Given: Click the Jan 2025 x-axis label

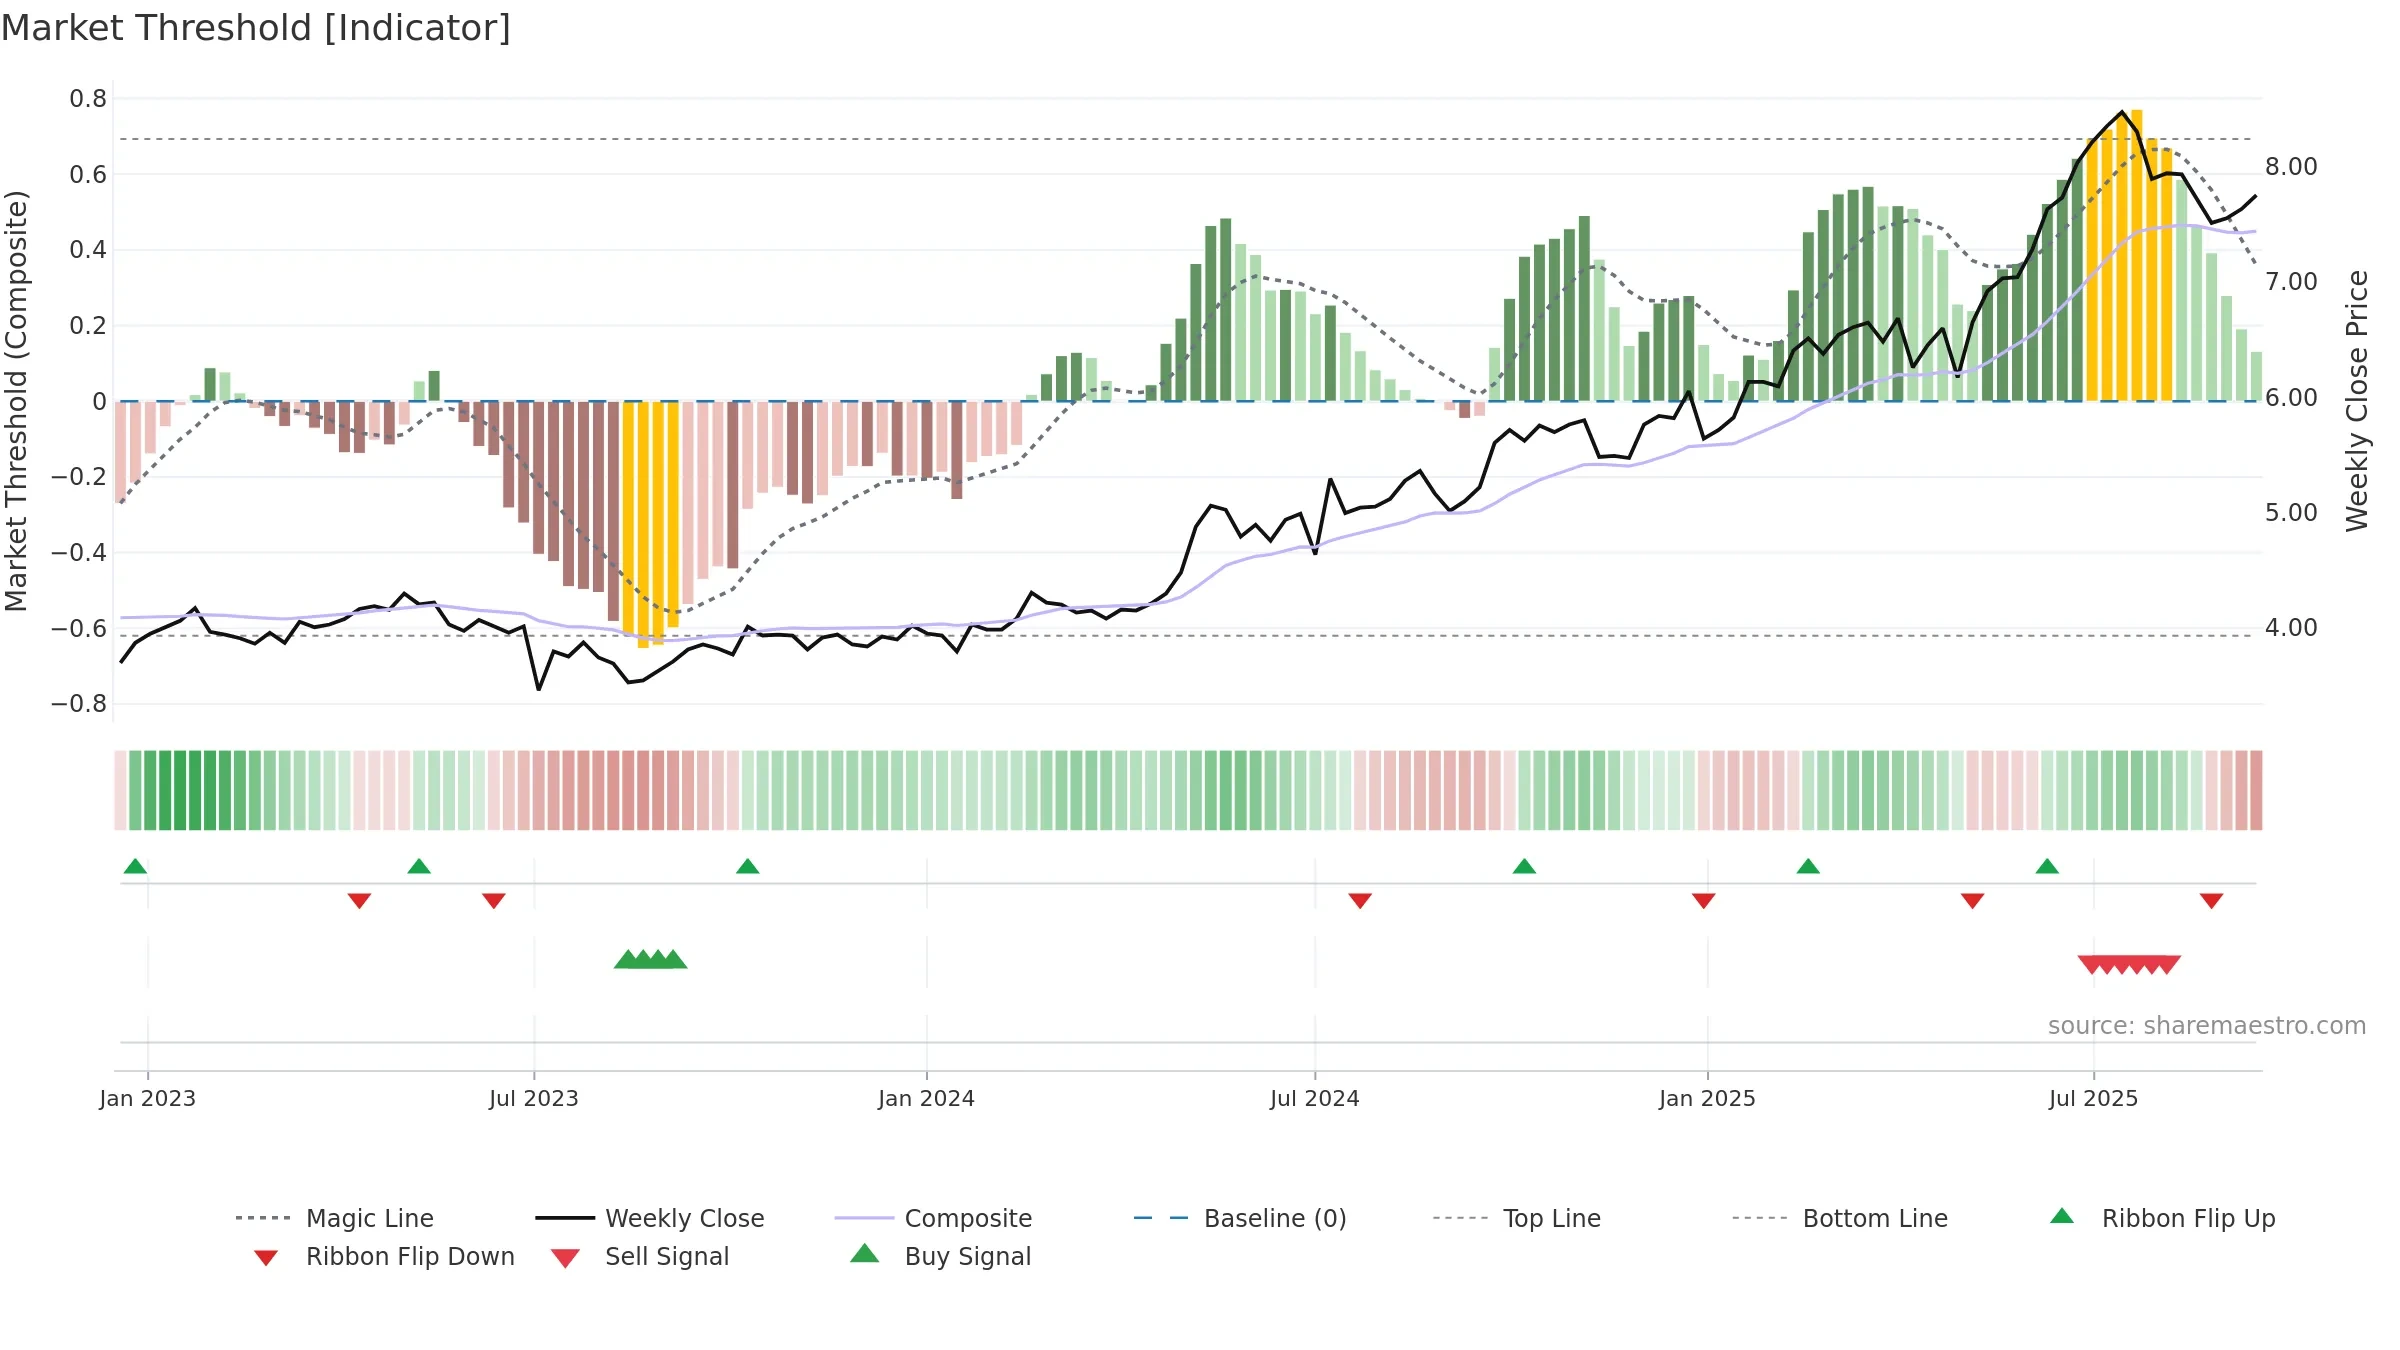Looking at the screenshot, I should 1707,1099.
